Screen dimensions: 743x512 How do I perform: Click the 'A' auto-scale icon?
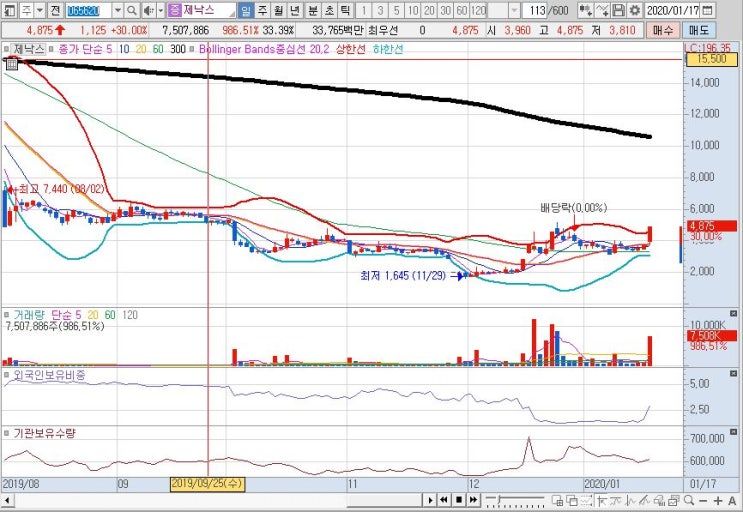coord(732,500)
